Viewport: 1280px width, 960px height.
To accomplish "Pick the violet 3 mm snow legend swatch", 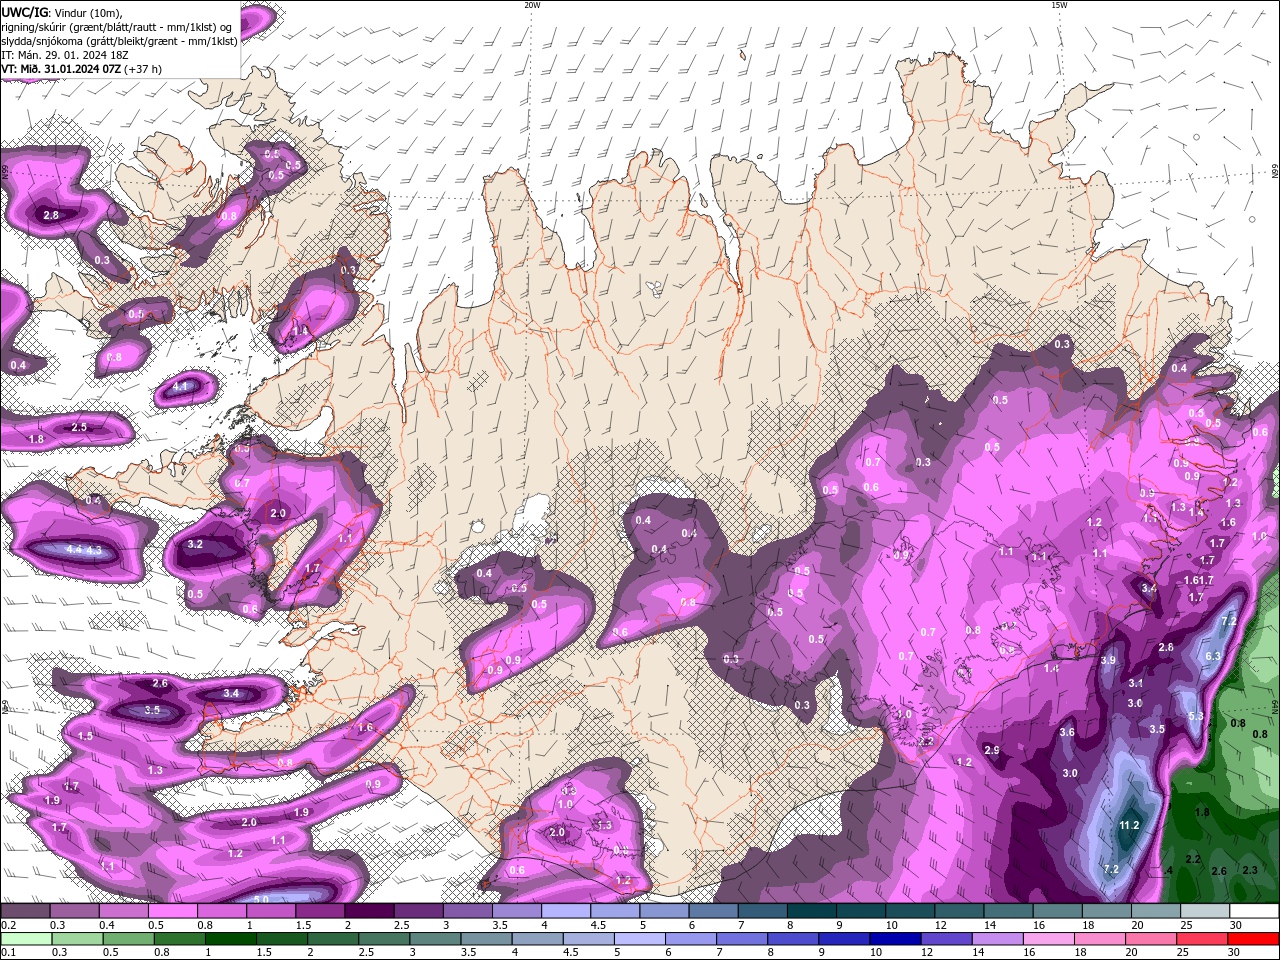I will coord(468,911).
